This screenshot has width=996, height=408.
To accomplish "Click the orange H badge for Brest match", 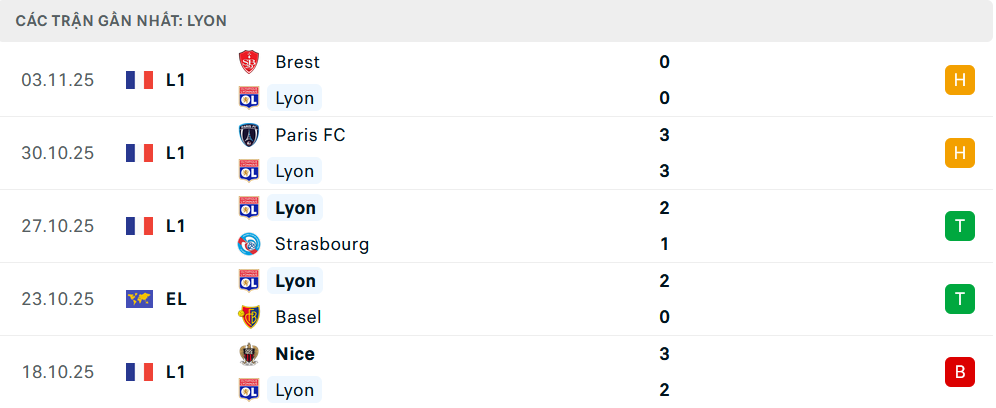I will 959,80.
